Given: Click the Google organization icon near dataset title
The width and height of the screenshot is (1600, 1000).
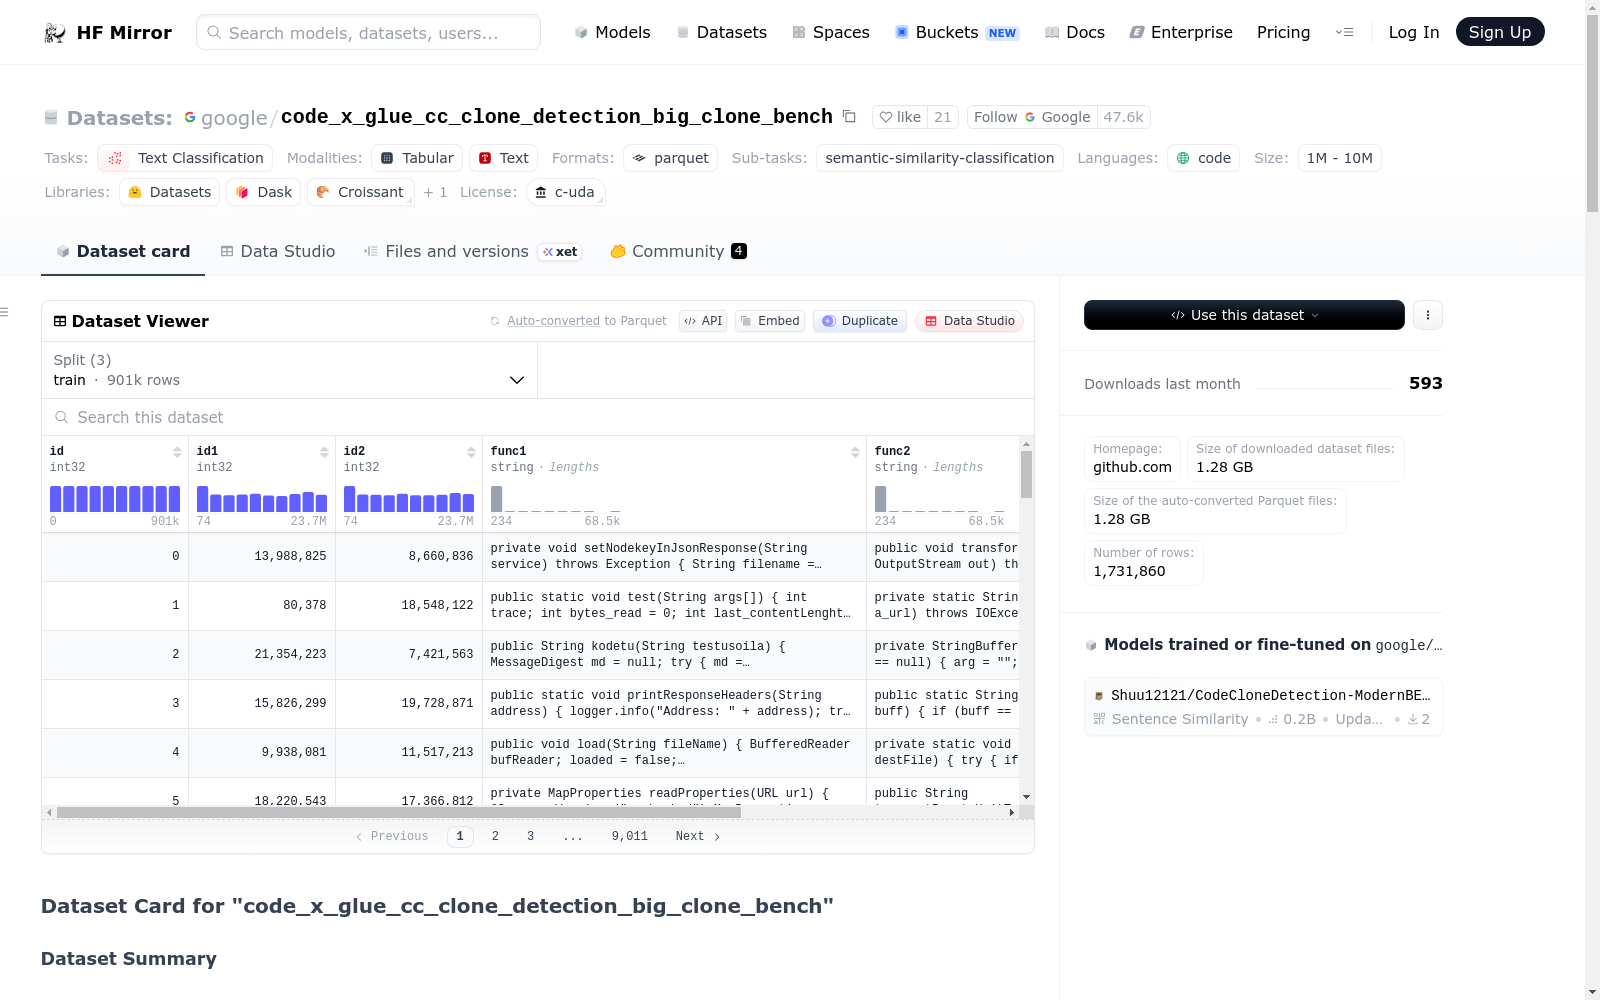Looking at the screenshot, I should click(x=190, y=117).
